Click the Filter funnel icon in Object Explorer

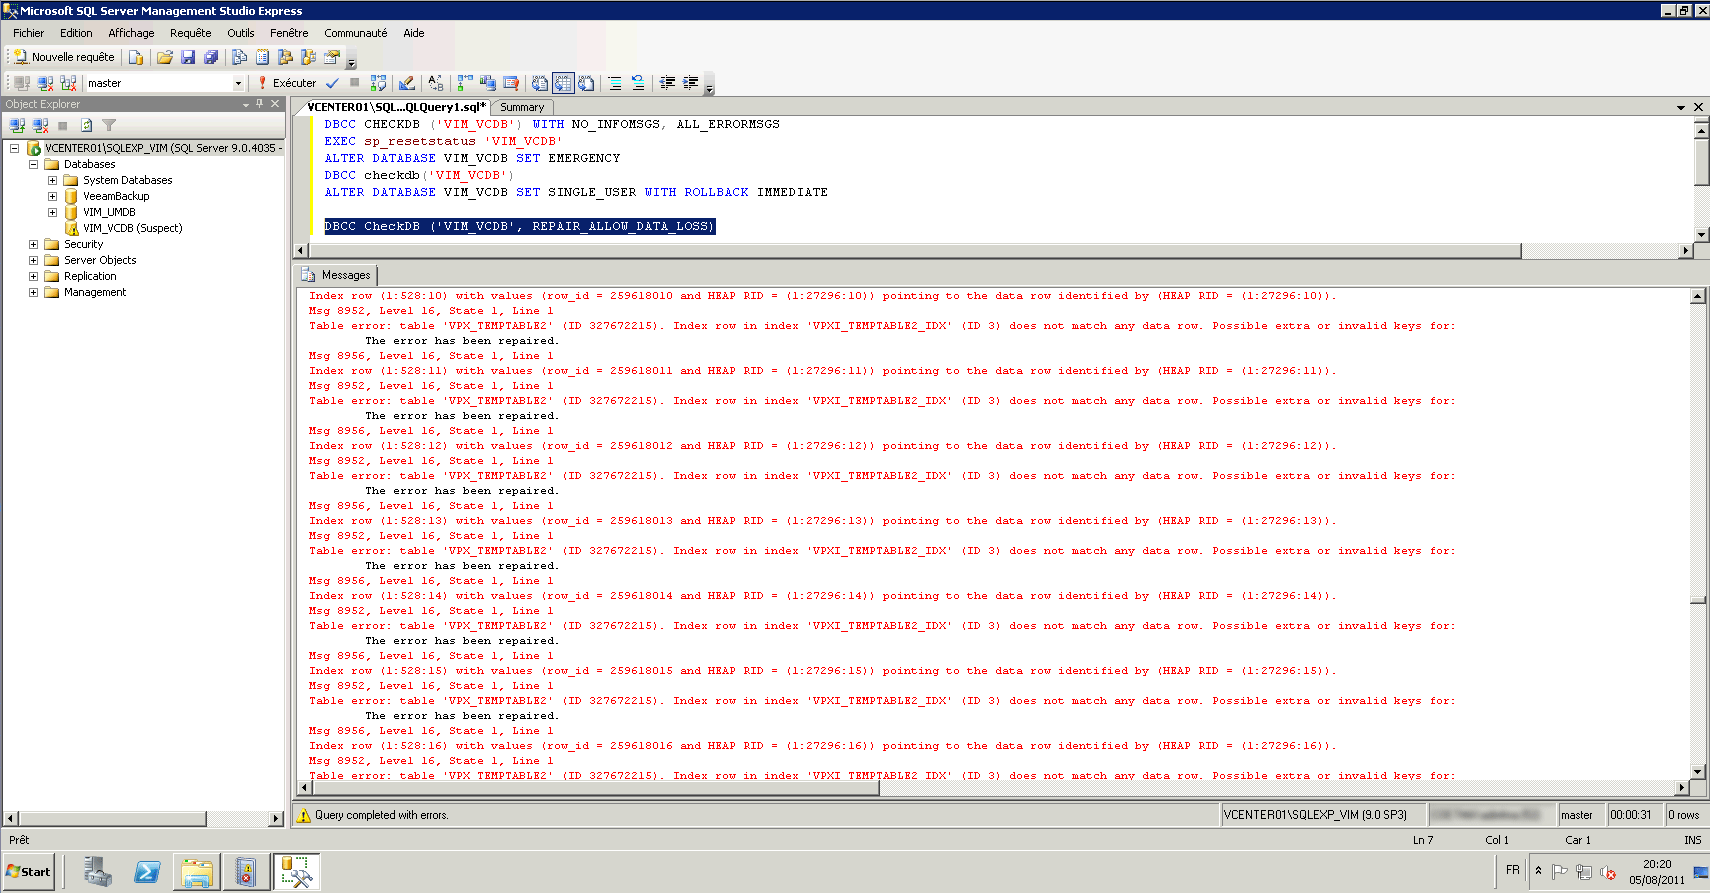pos(109,125)
